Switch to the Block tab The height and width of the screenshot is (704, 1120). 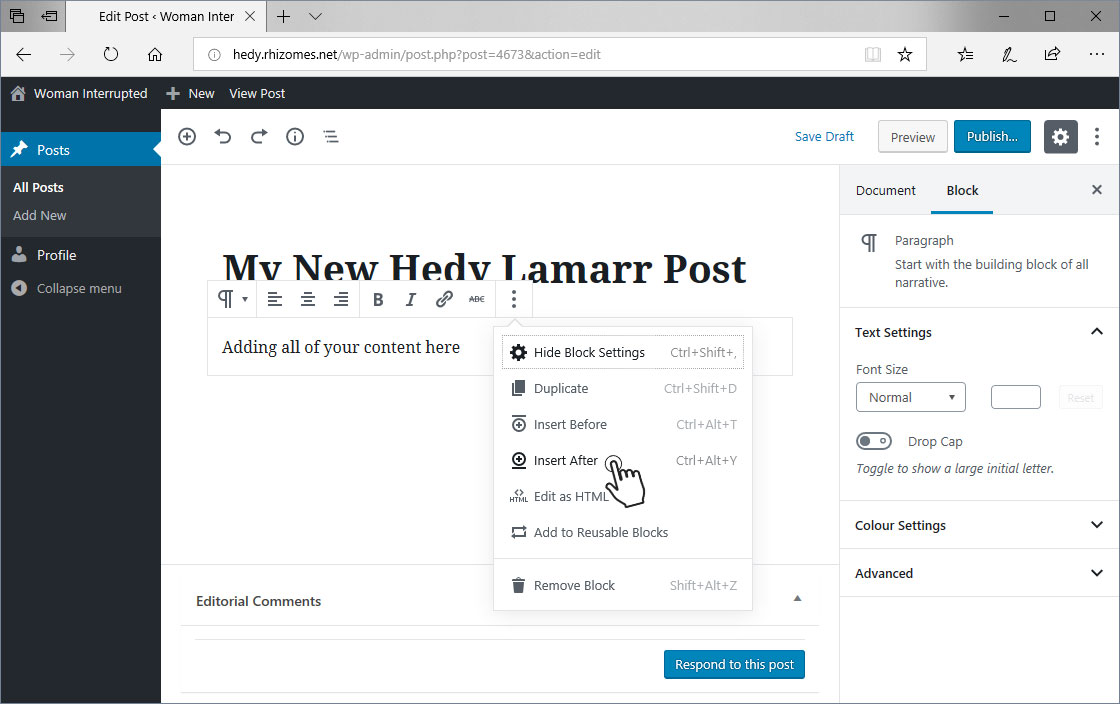(x=962, y=191)
